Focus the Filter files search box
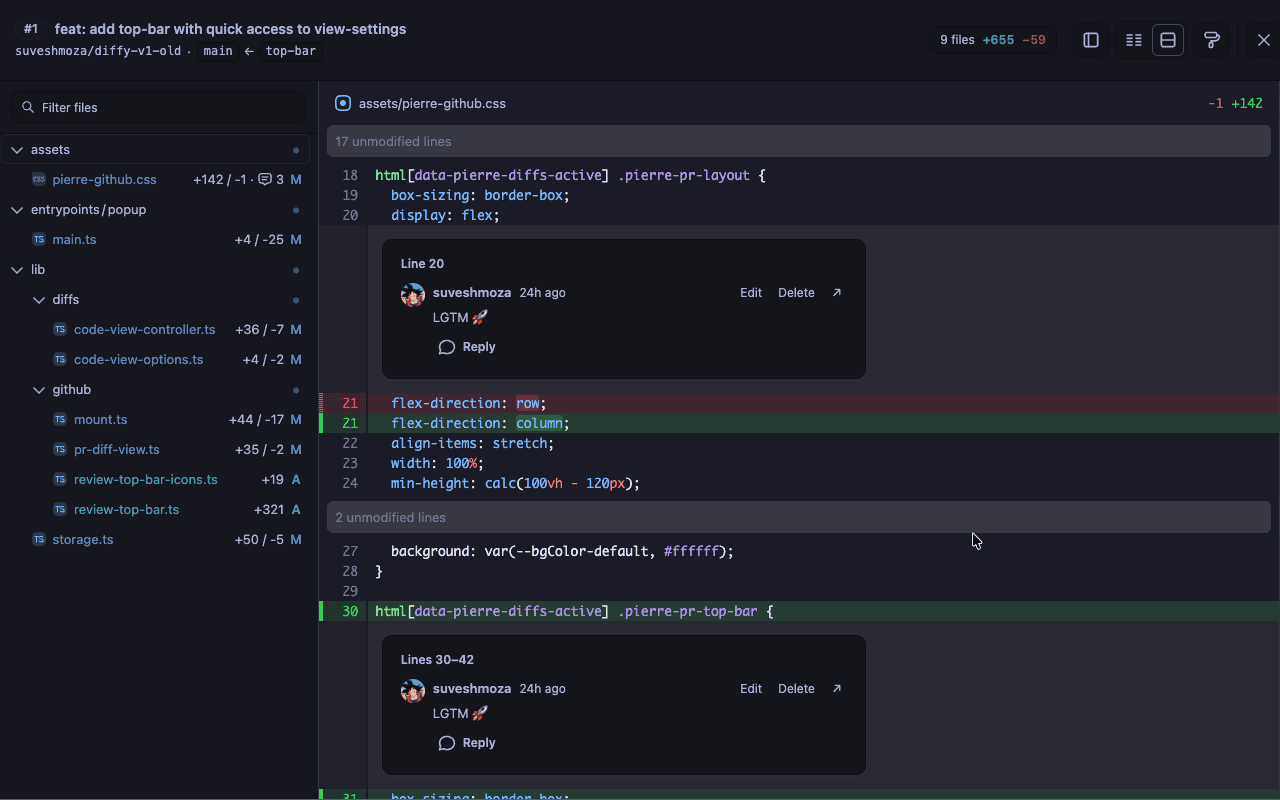 pos(158,107)
